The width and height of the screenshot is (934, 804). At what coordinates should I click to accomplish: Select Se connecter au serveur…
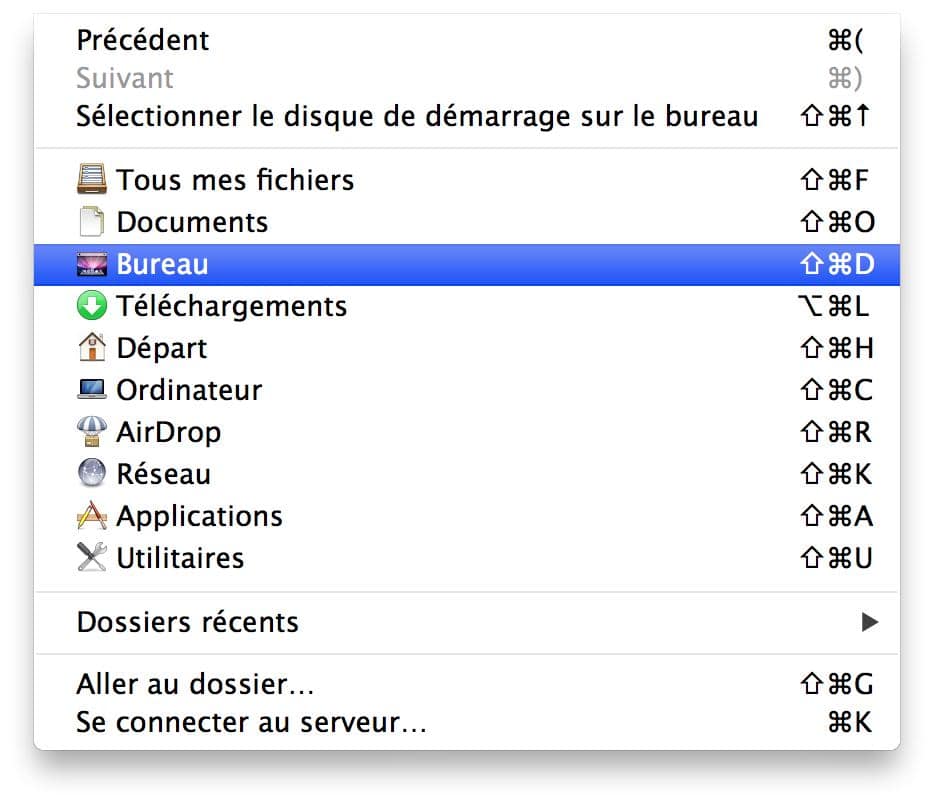(467, 722)
